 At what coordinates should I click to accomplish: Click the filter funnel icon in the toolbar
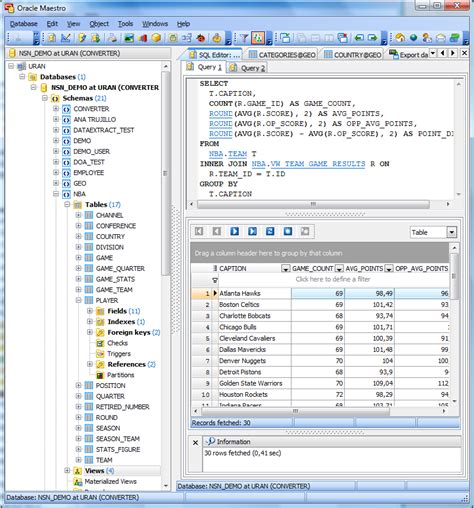click(x=244, y=38)
